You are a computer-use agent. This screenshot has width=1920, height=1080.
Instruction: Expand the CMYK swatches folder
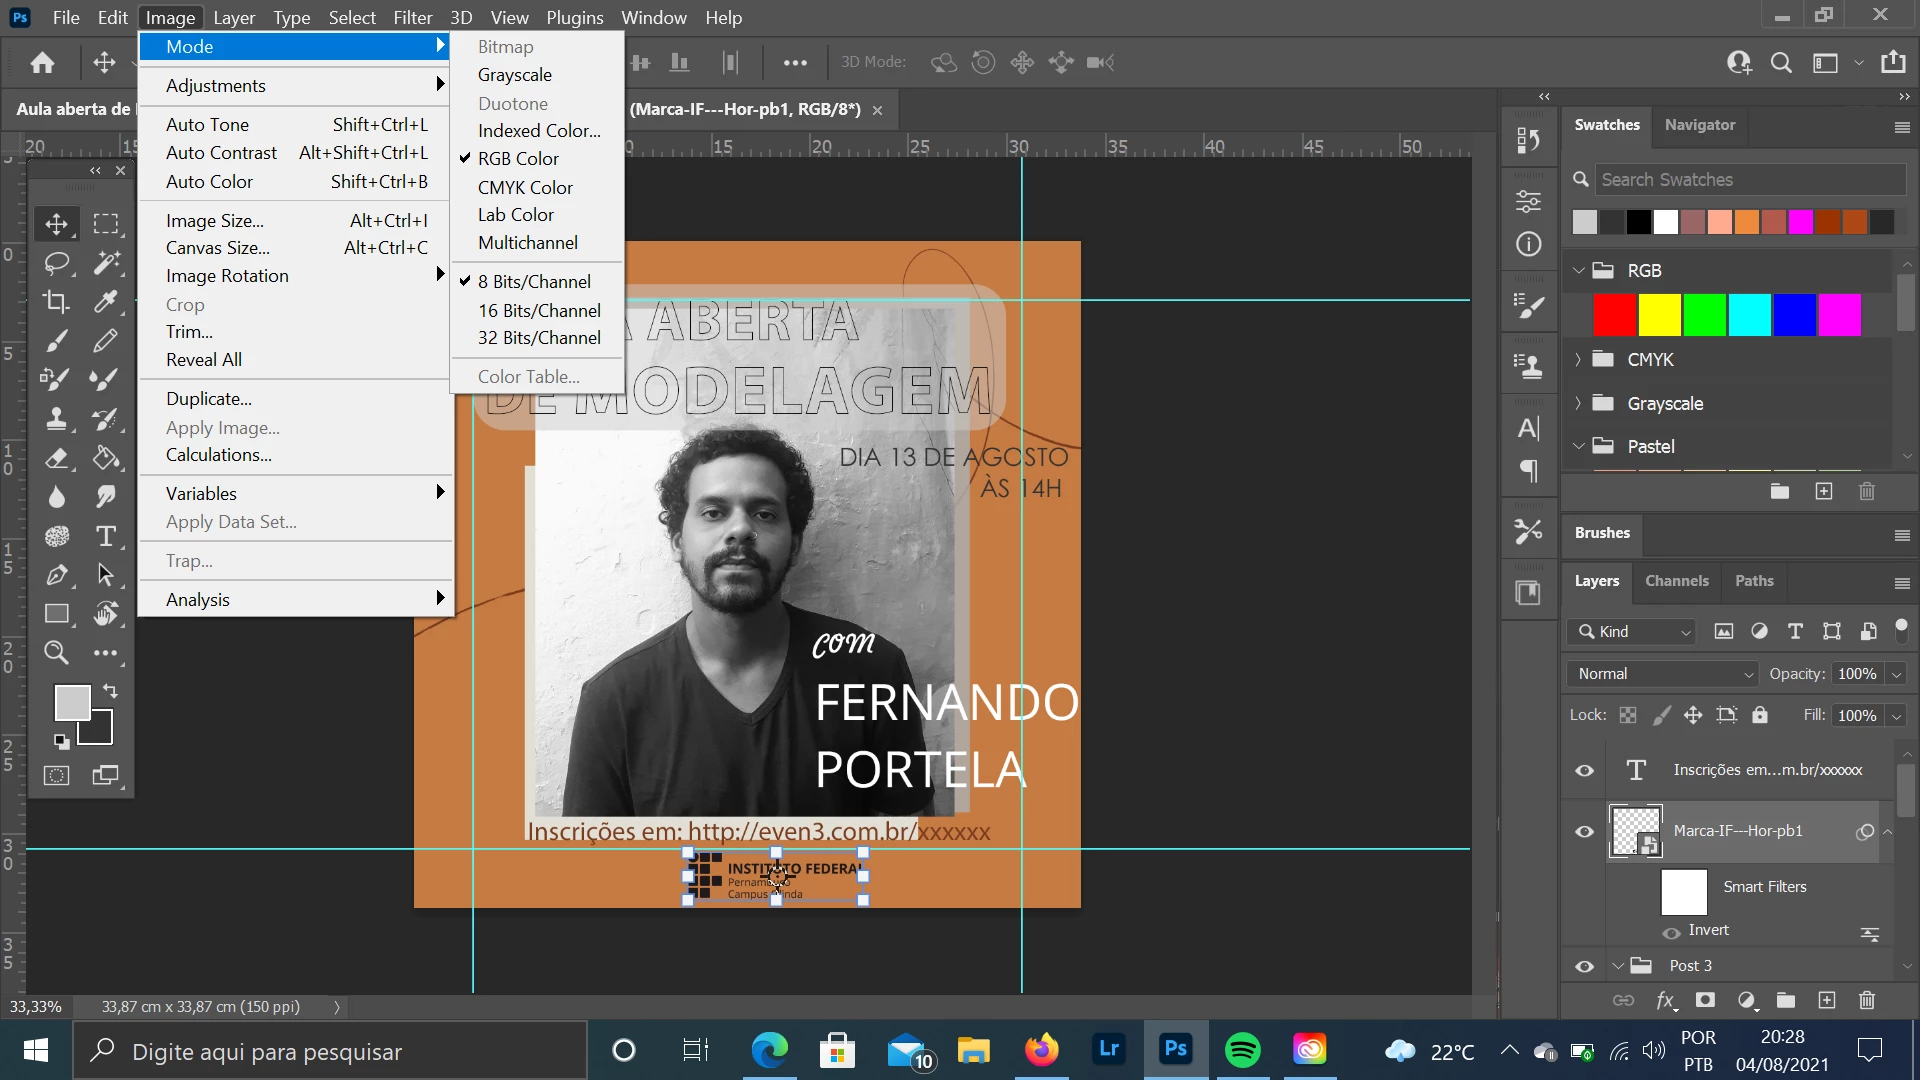[1578, 360]
